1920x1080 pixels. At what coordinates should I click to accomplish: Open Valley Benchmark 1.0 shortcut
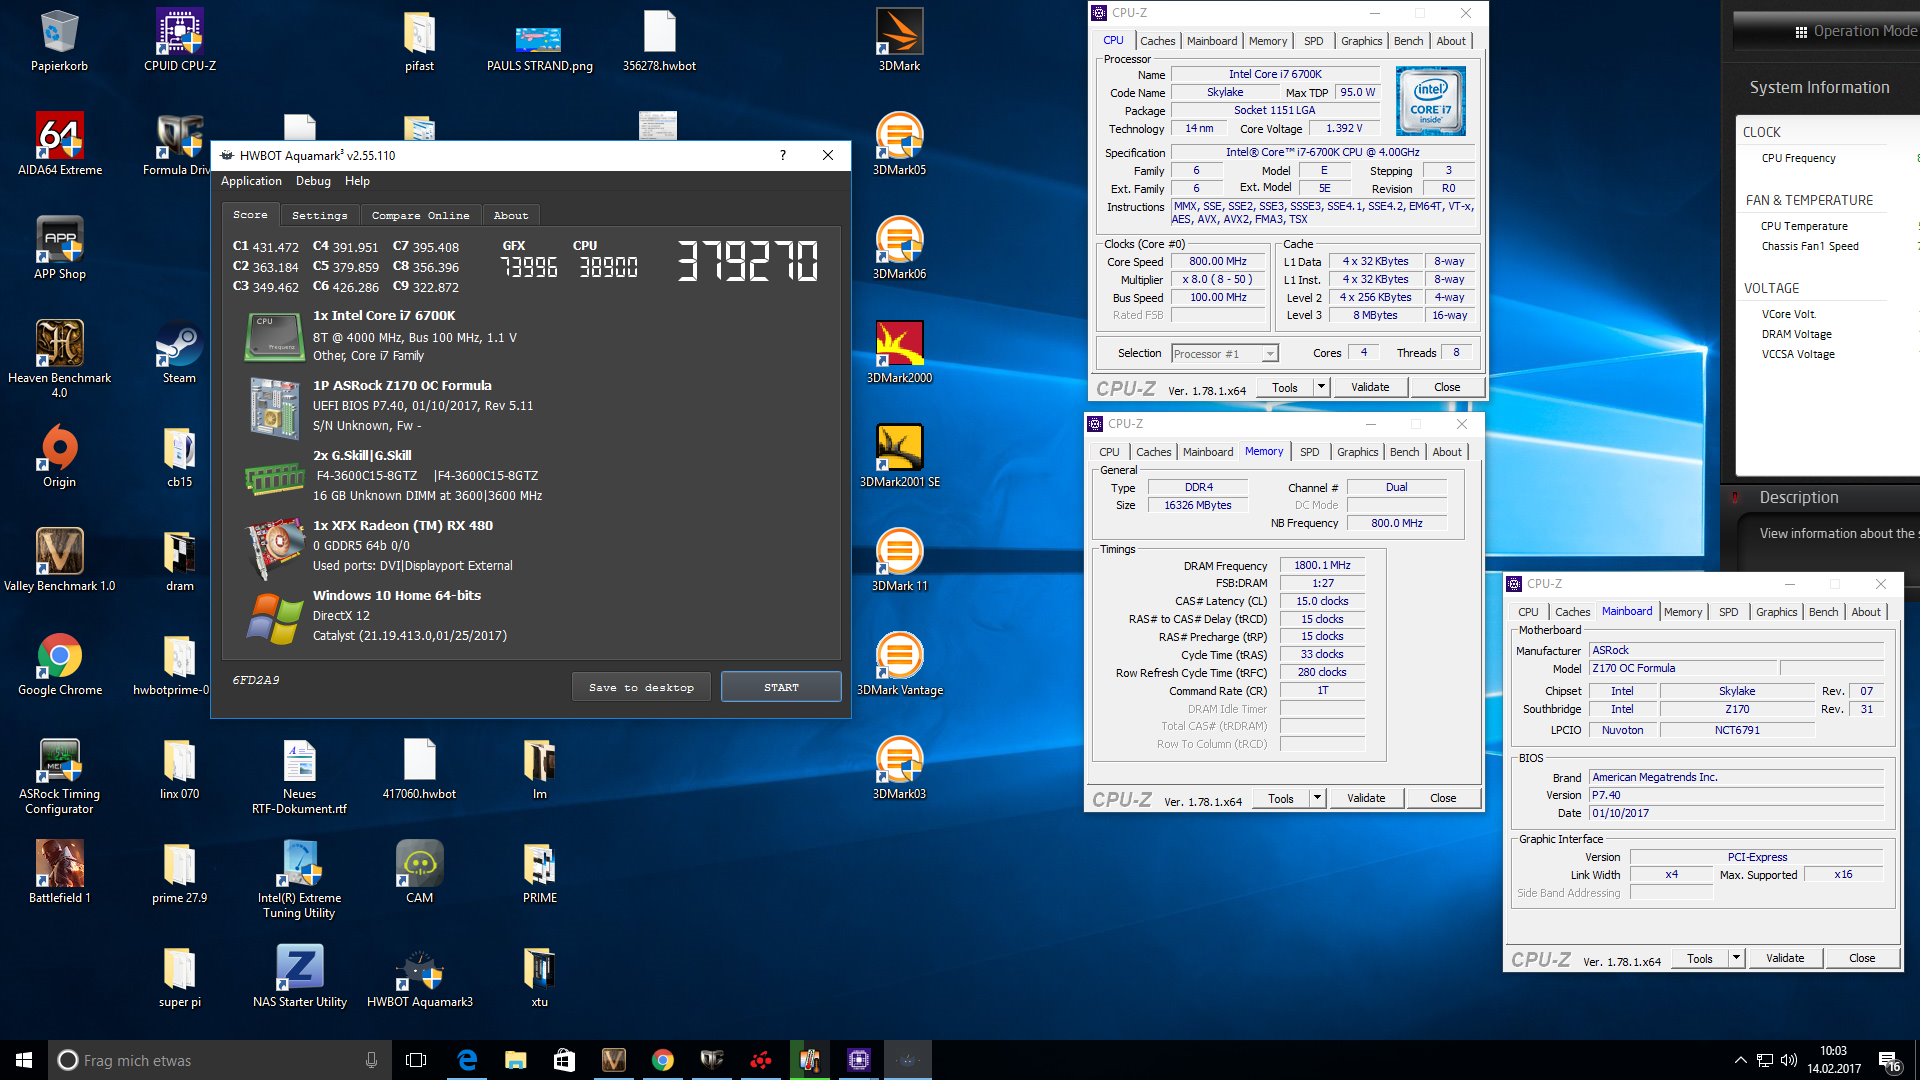[60, 561]
